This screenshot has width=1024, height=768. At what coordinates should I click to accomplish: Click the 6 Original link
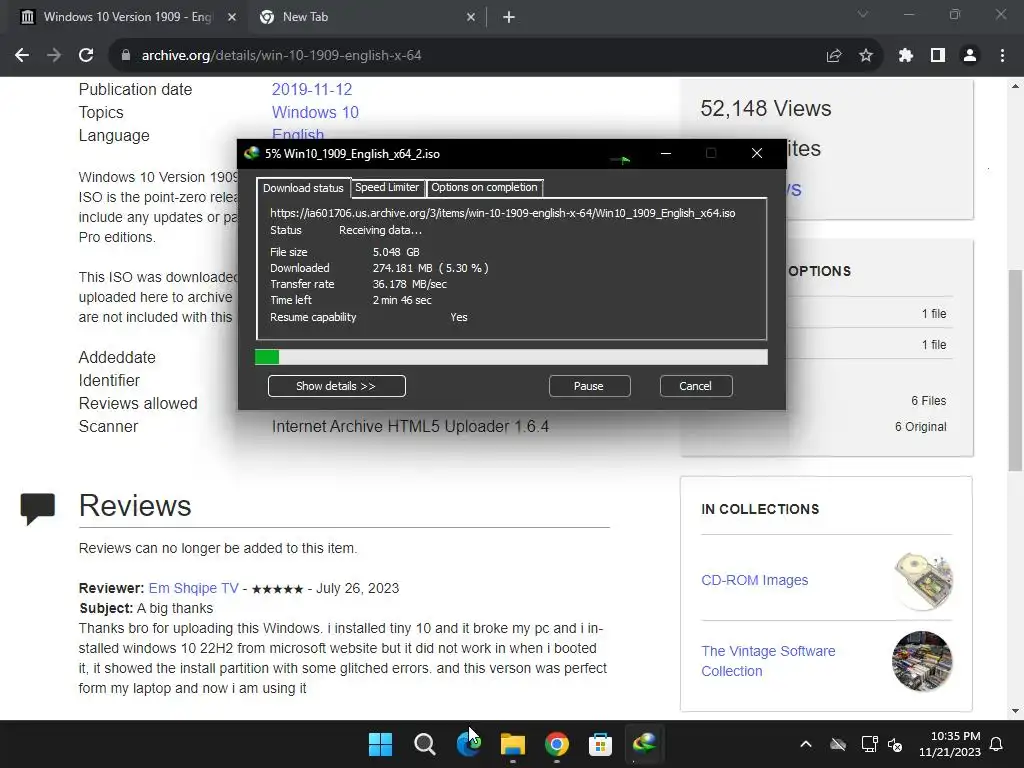click(x=920, y=427)
